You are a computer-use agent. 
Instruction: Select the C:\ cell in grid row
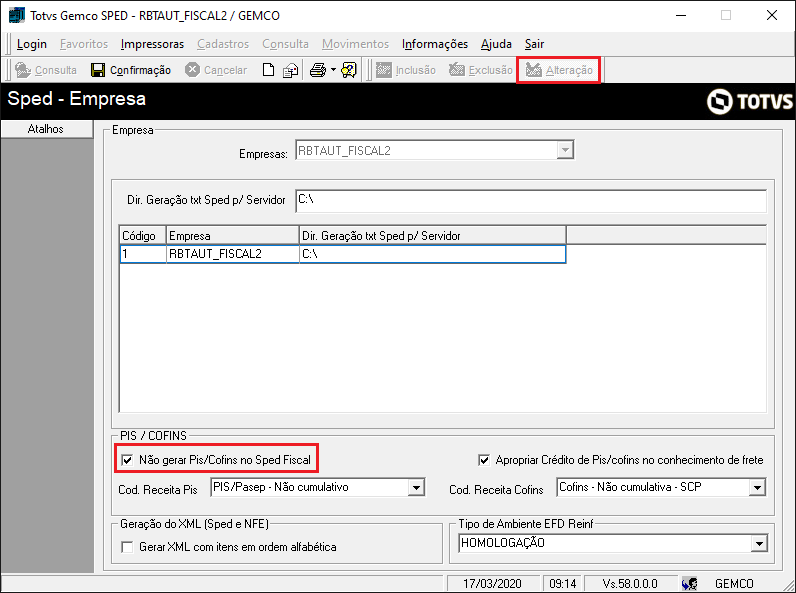[x=433, y=254]
